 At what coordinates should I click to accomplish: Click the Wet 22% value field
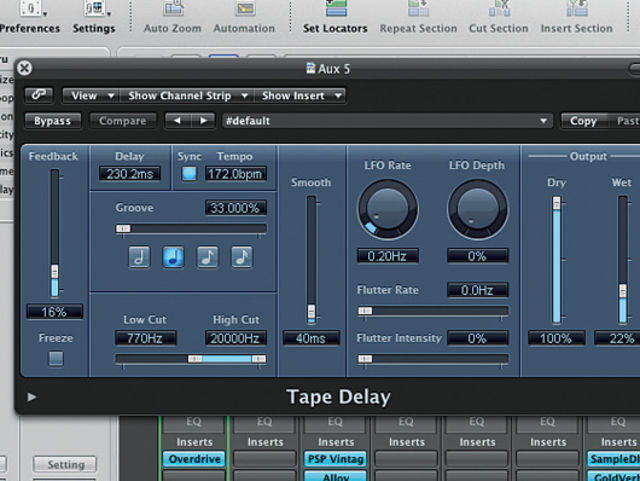tap(618, 338)
